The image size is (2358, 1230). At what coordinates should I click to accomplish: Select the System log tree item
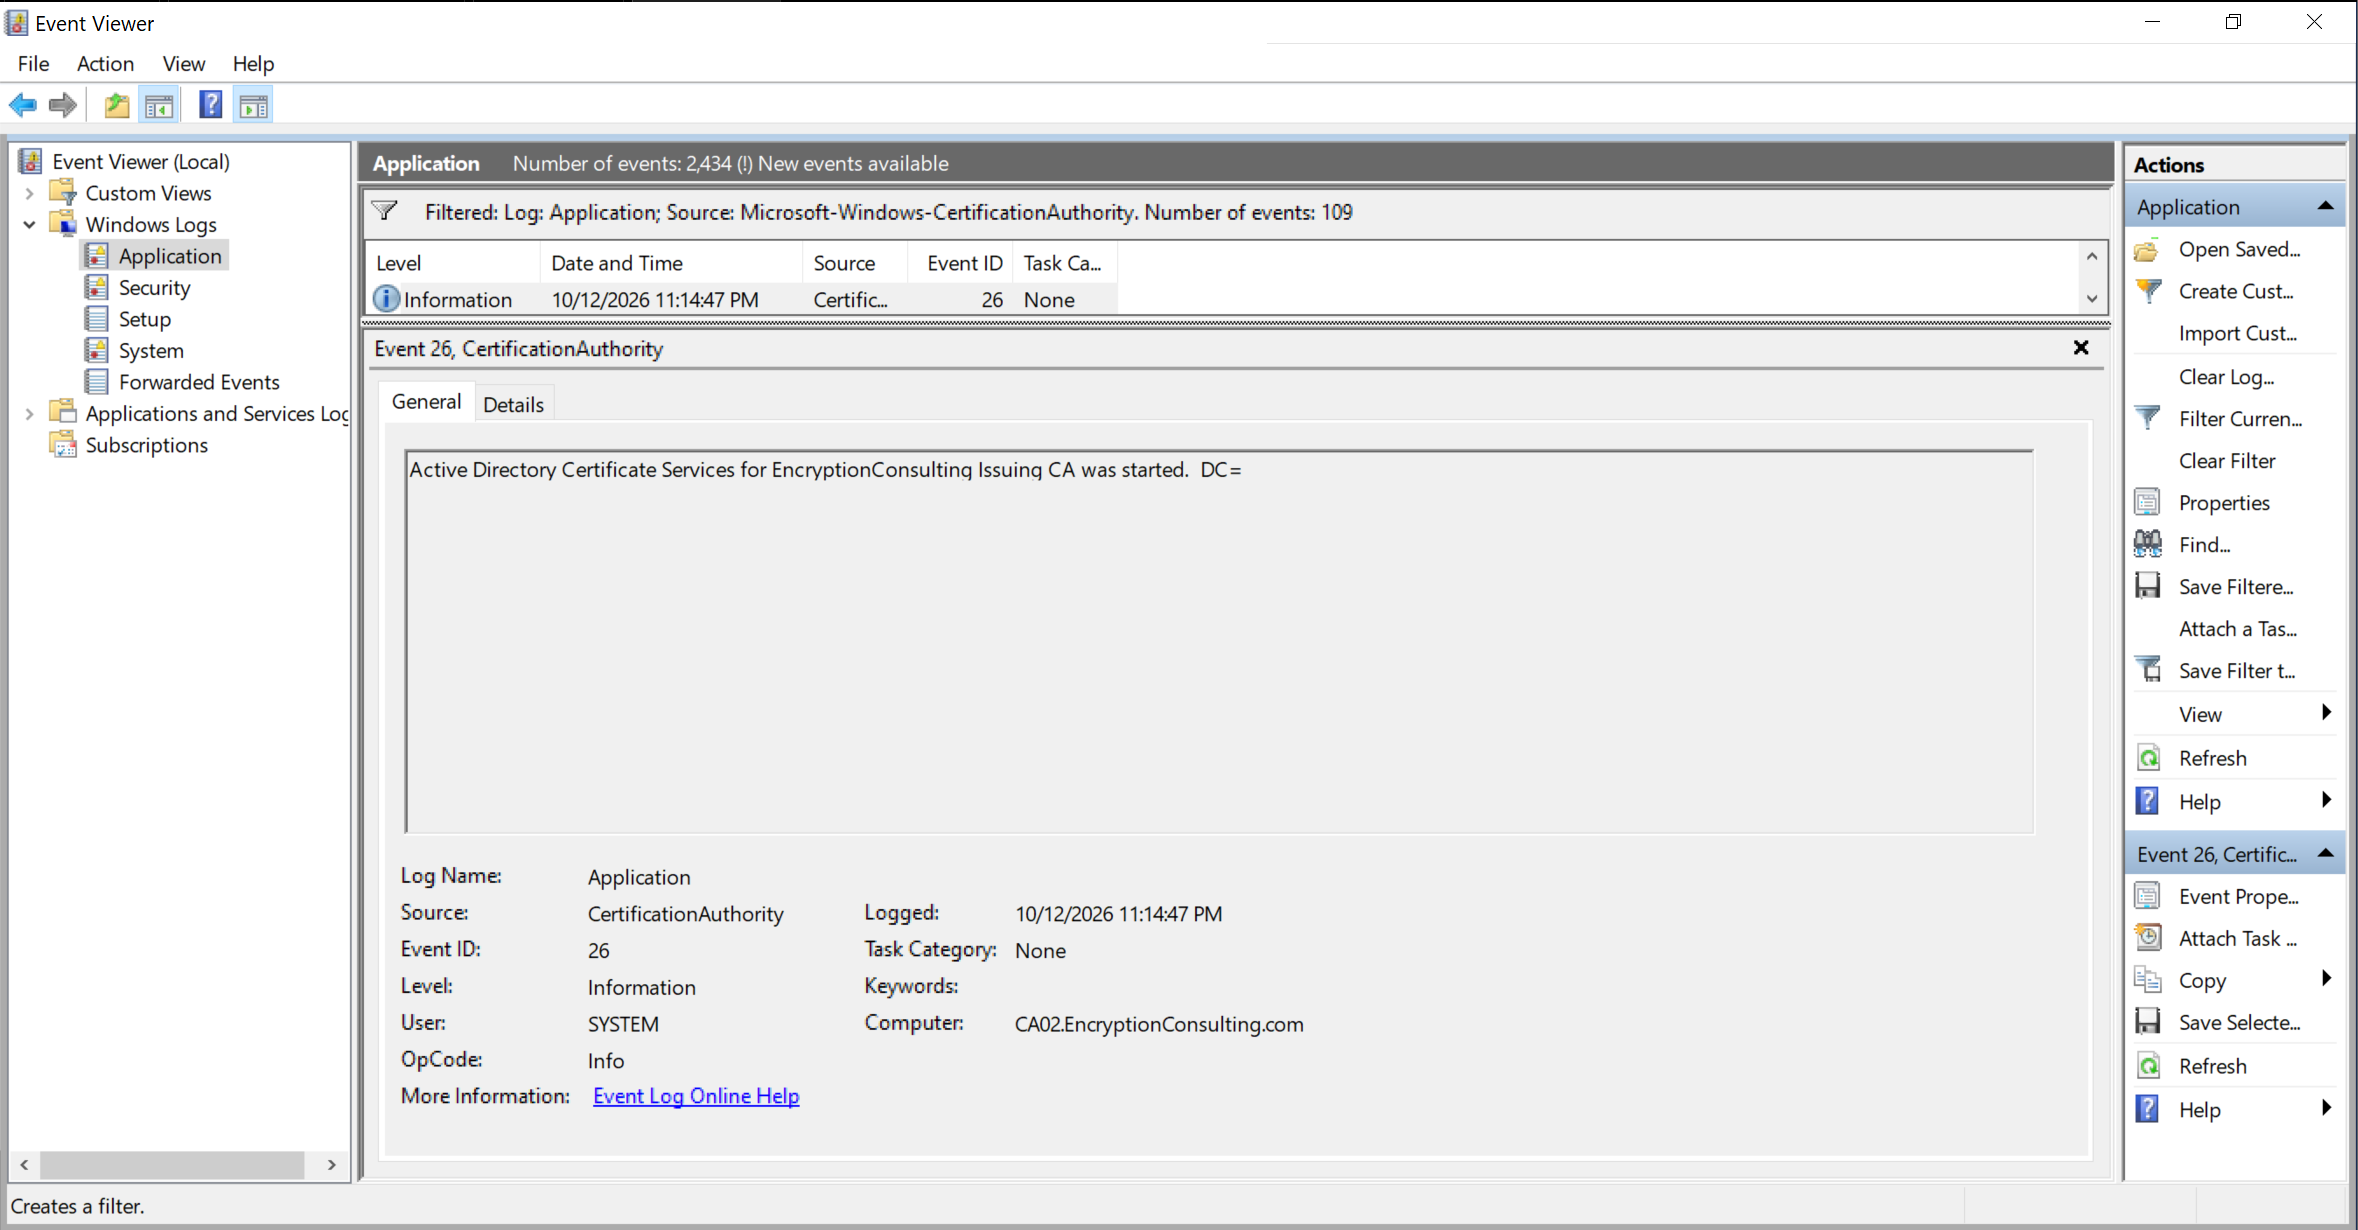[151, 351]
